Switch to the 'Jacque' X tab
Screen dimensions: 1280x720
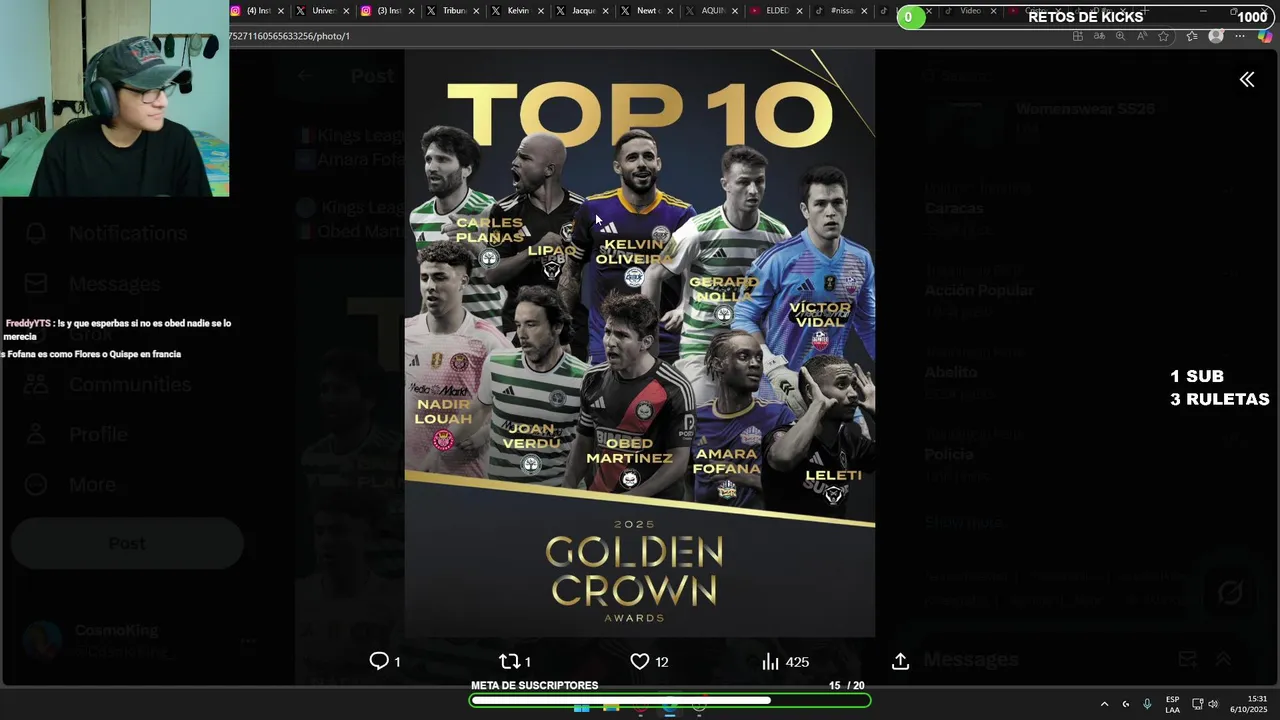point(583,11)
